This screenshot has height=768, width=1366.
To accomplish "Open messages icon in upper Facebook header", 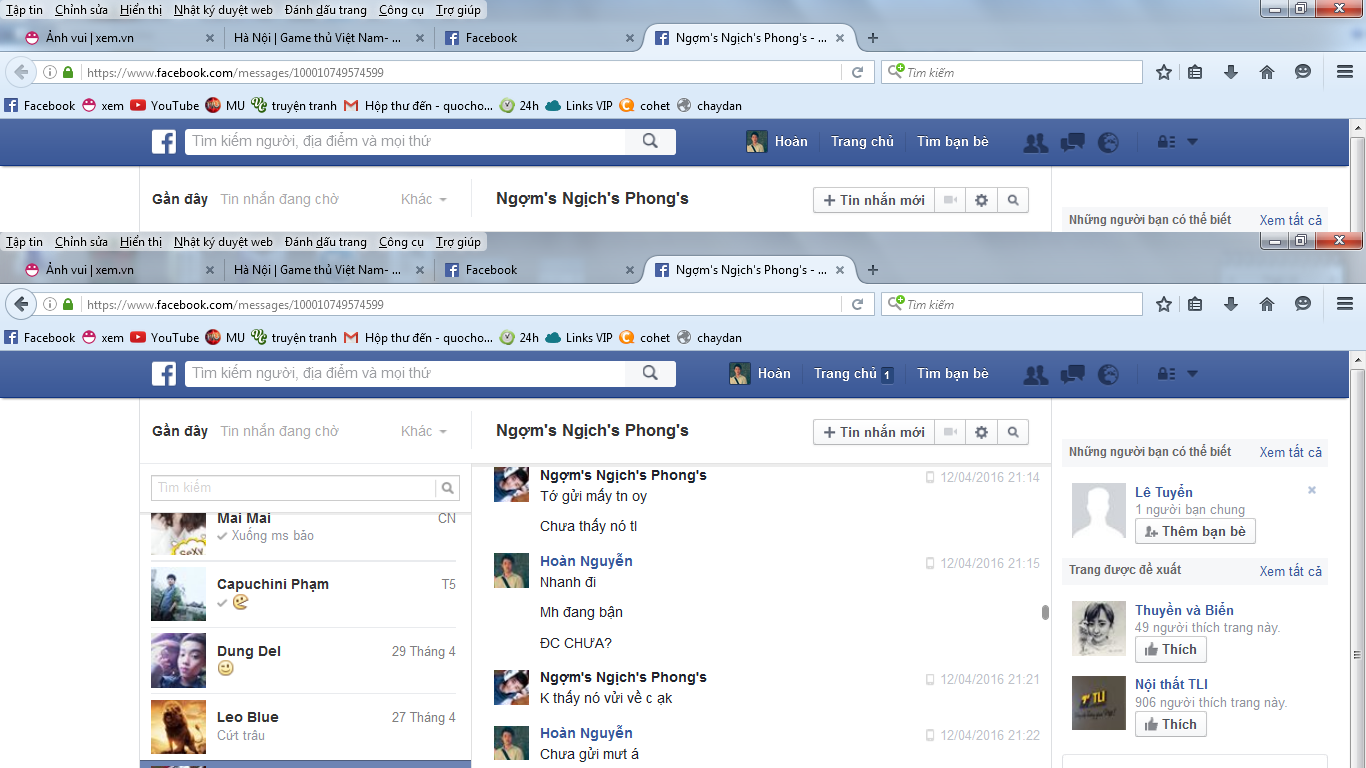I will (x=1072, y=142).
